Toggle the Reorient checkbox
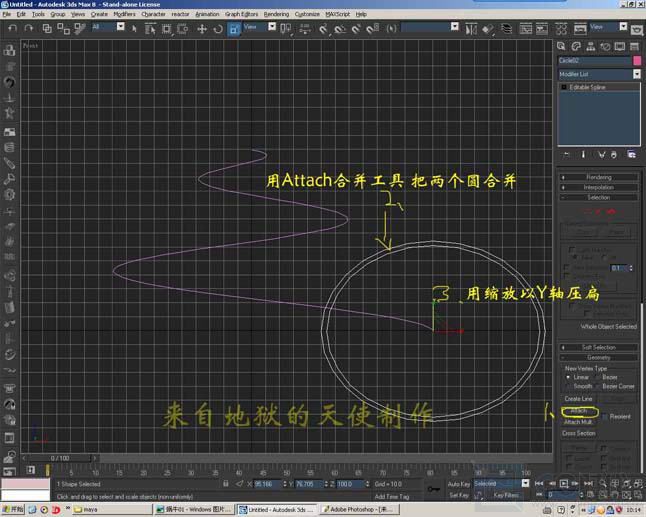646x517 pixels. (605, 416)
